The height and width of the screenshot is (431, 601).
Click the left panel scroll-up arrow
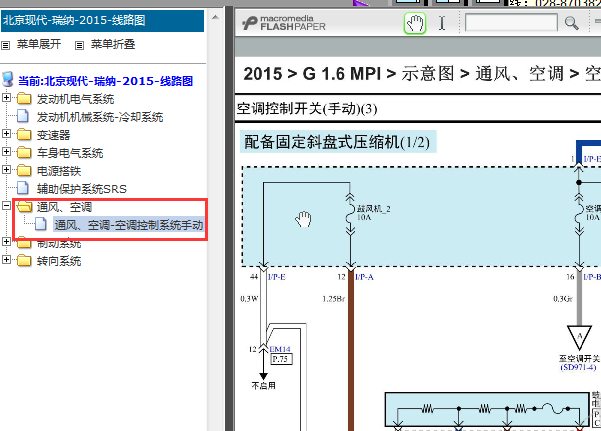215,17
